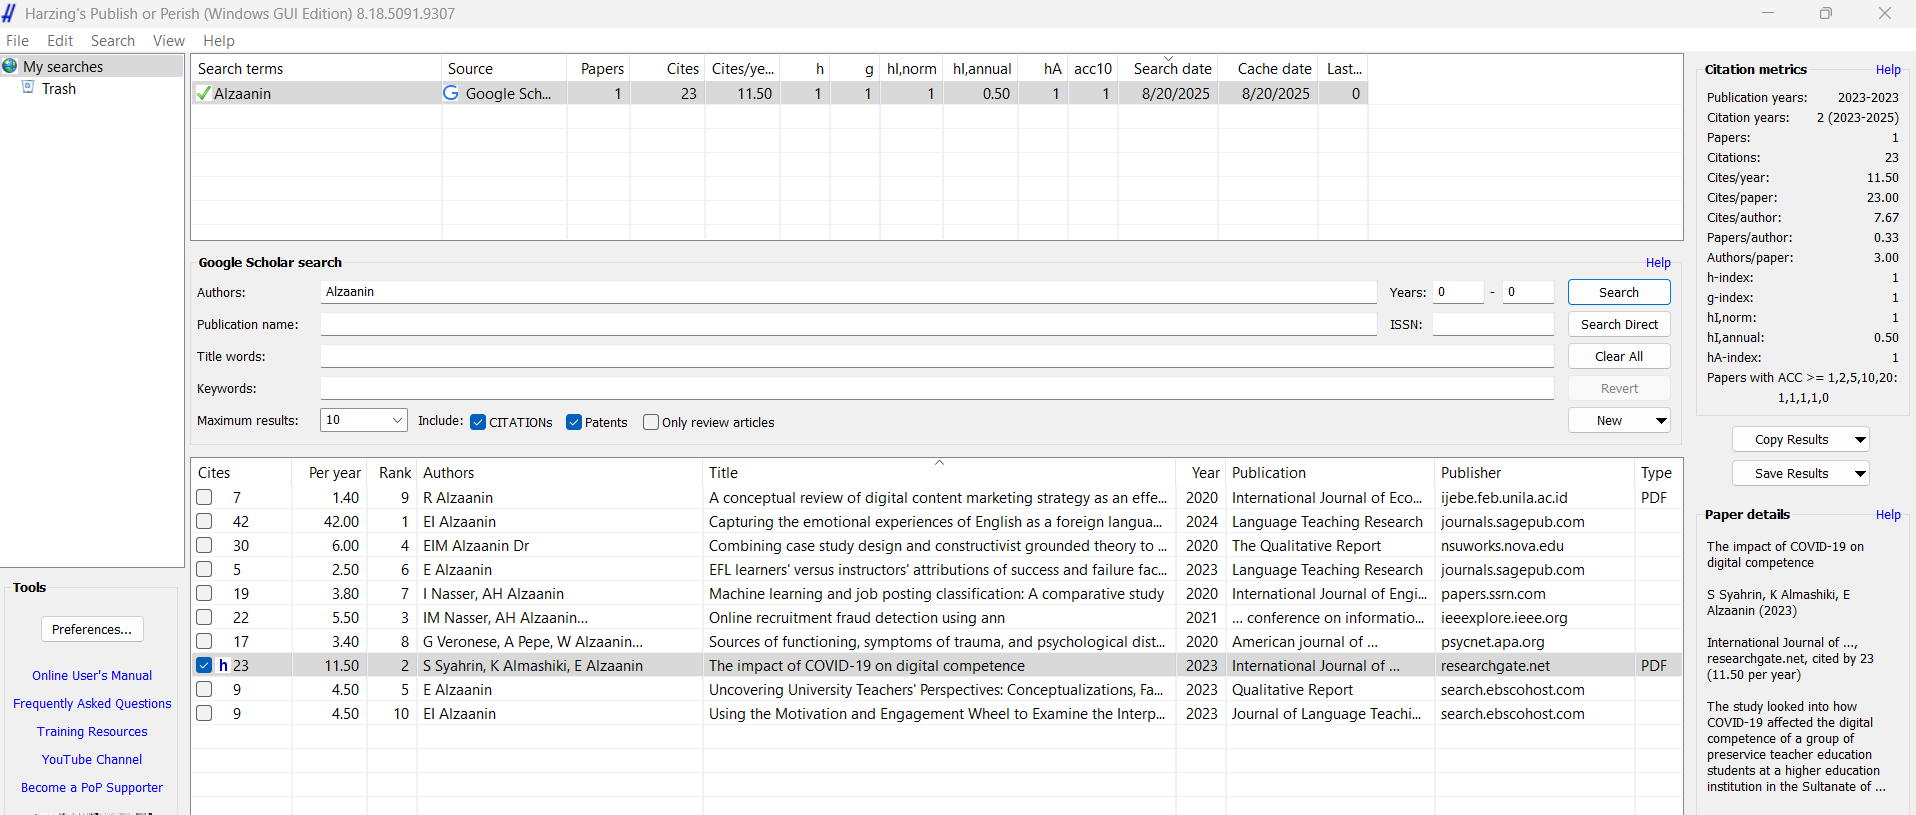
Task: Click the Publication name input field
Action: [848, 324]
